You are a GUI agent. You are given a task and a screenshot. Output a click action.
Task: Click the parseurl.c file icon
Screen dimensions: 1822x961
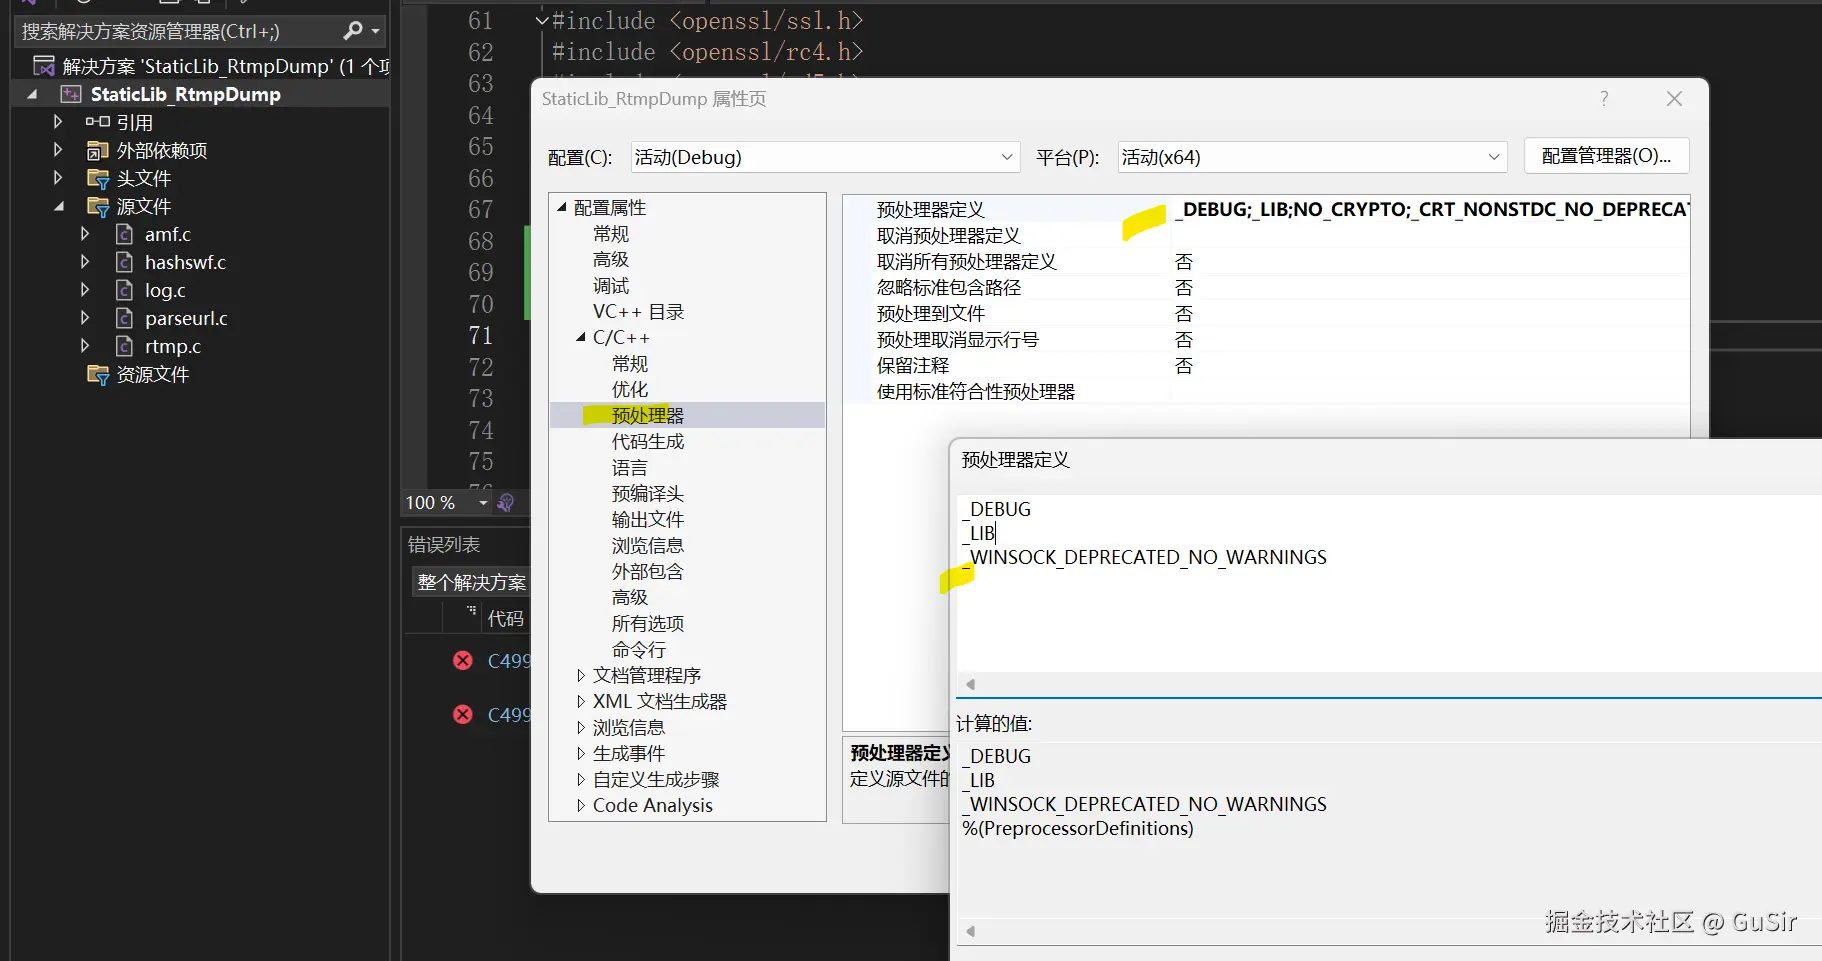pos(125,318)
